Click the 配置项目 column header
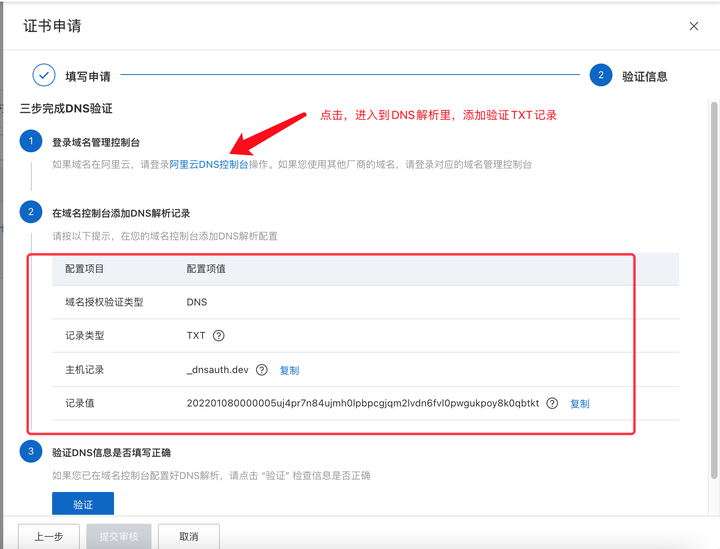The image size is (720, 549). 84,269
